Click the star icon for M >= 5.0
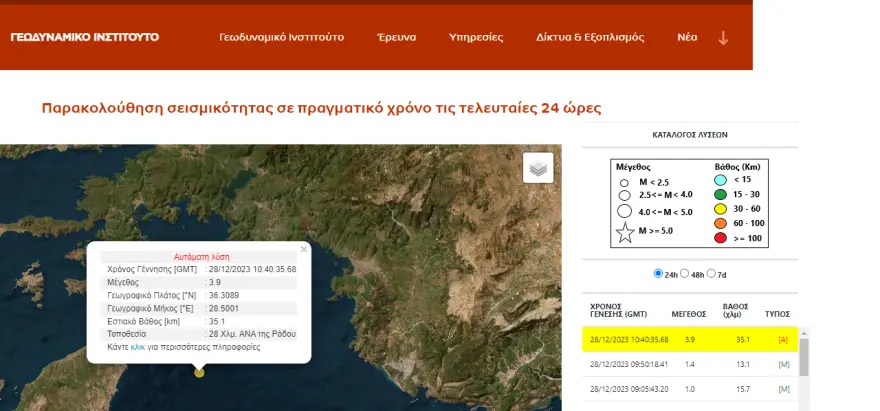Image resolution: width=880 pixels, height=411 pixels. pos(625,233)
